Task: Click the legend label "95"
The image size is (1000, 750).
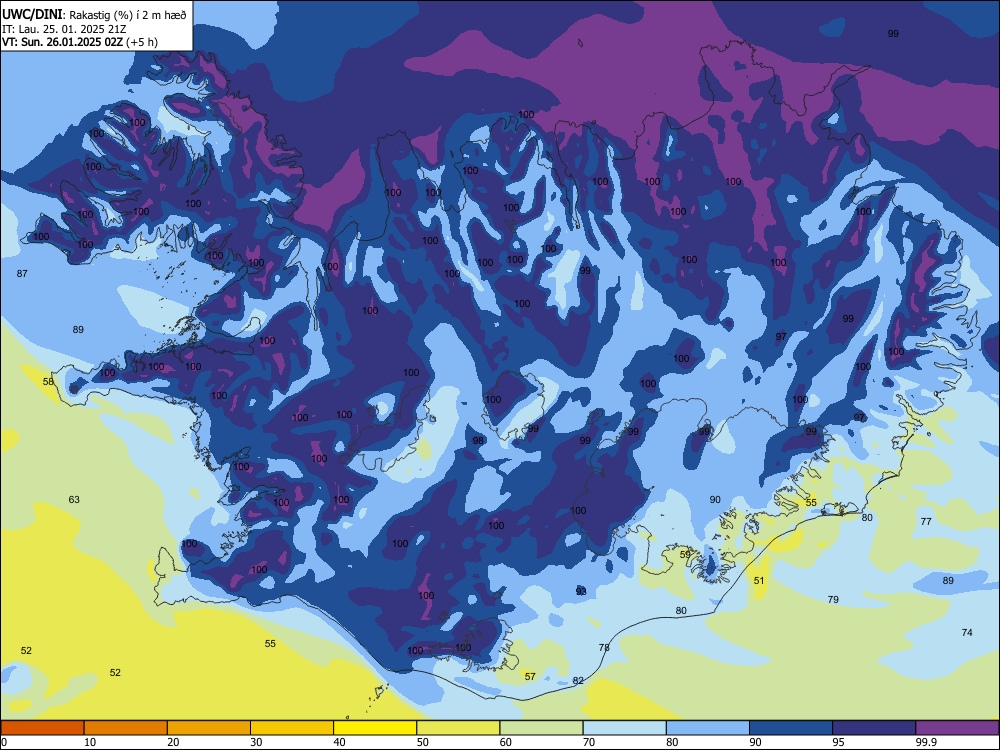Action: point(838,742)
